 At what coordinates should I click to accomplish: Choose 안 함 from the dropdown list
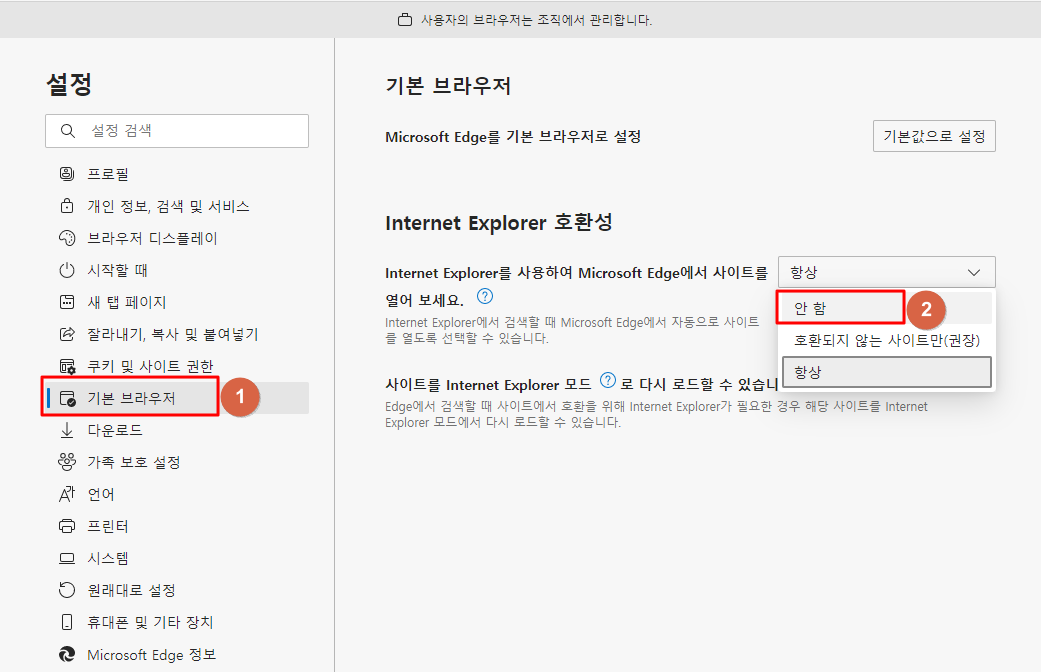pyautogui.click(x=886, y=308)
